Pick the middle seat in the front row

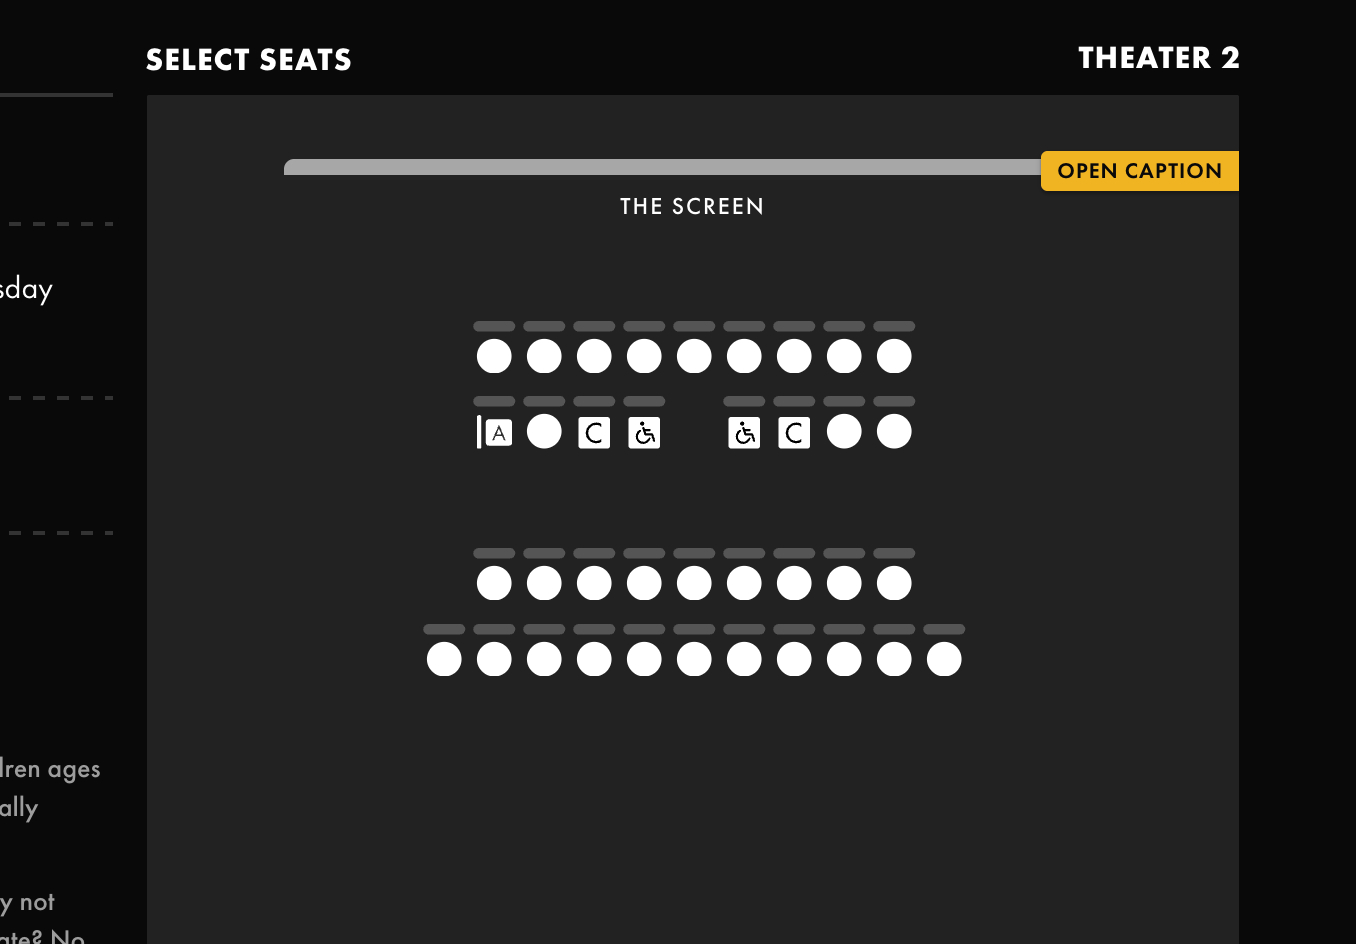point(694,356)
